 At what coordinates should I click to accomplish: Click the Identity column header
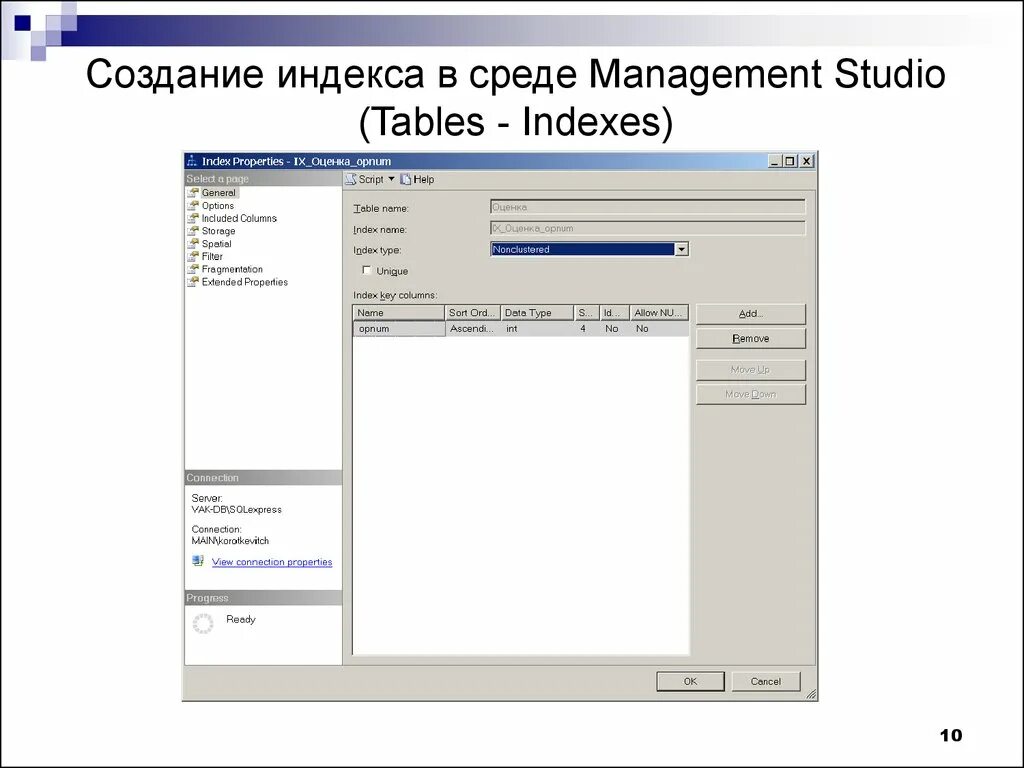pyautogui.click(x=615, y=313)
